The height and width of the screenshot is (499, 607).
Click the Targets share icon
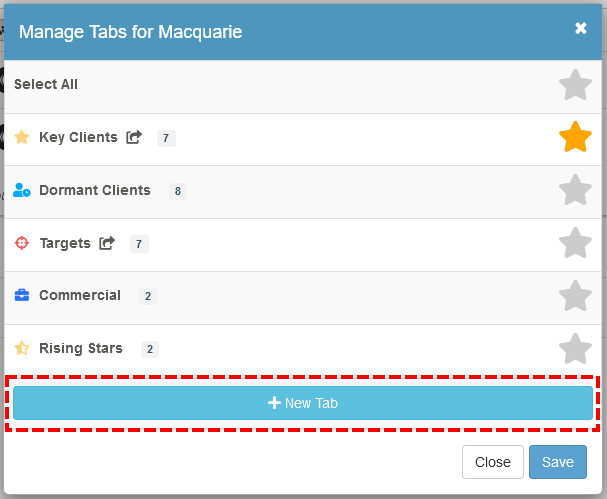coord(107,243)
